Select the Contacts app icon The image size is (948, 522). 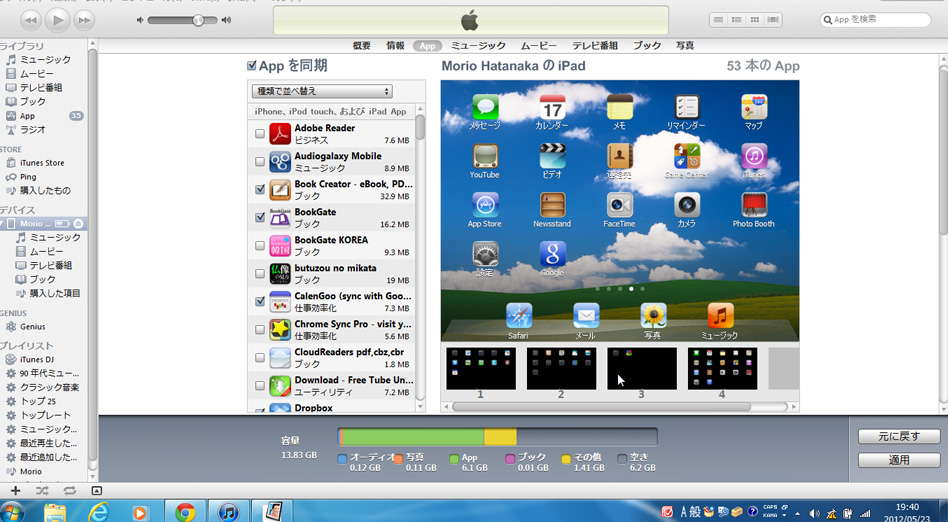(x=620, y=157)
